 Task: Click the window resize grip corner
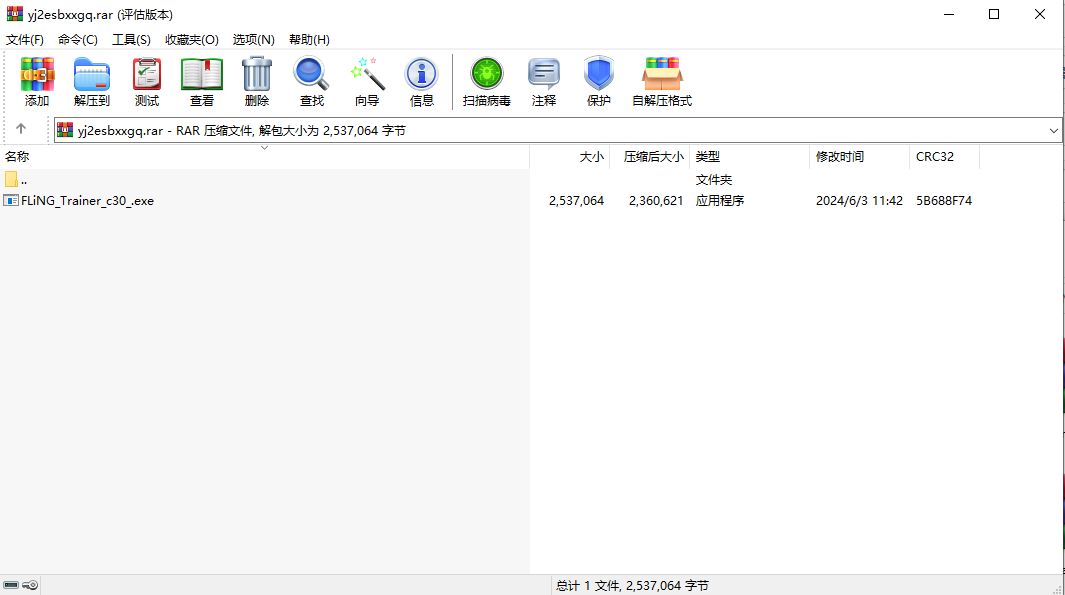[x=1057, y=588]
